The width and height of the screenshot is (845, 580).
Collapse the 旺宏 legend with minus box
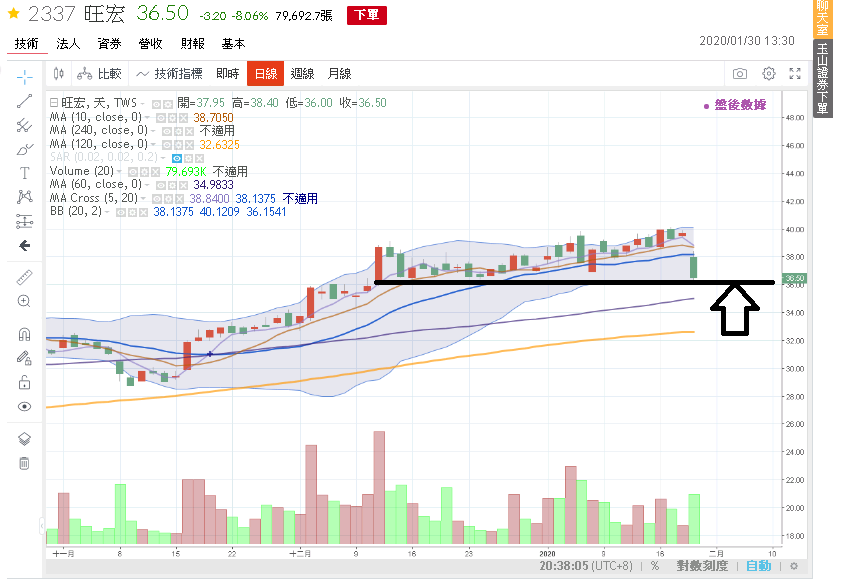click(x=53, y=102)
